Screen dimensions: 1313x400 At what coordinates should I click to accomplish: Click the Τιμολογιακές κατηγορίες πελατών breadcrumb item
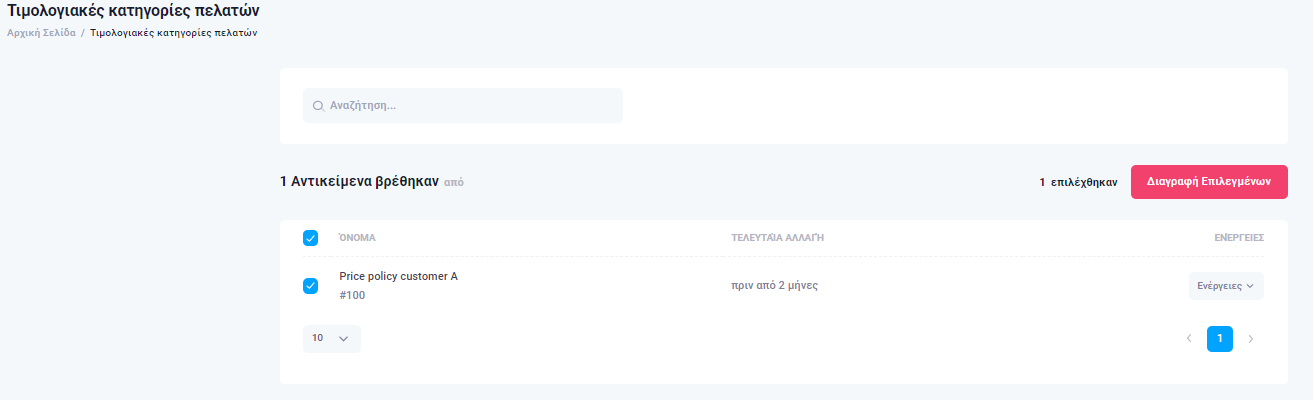point(174,32)
